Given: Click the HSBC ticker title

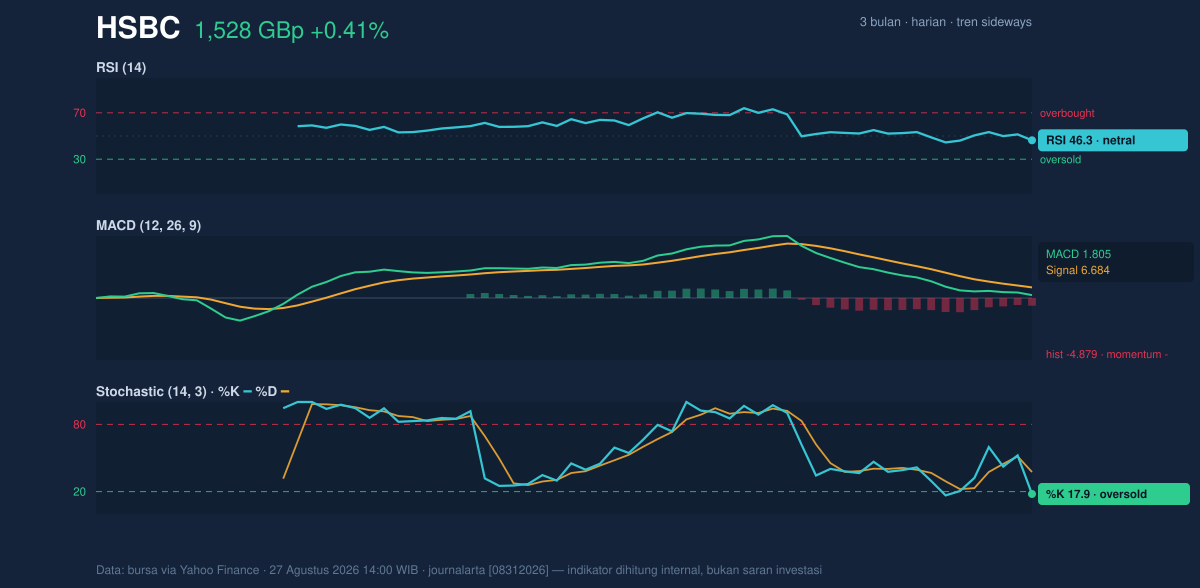Looking at the screenshot, I should (x=138, y=29).
